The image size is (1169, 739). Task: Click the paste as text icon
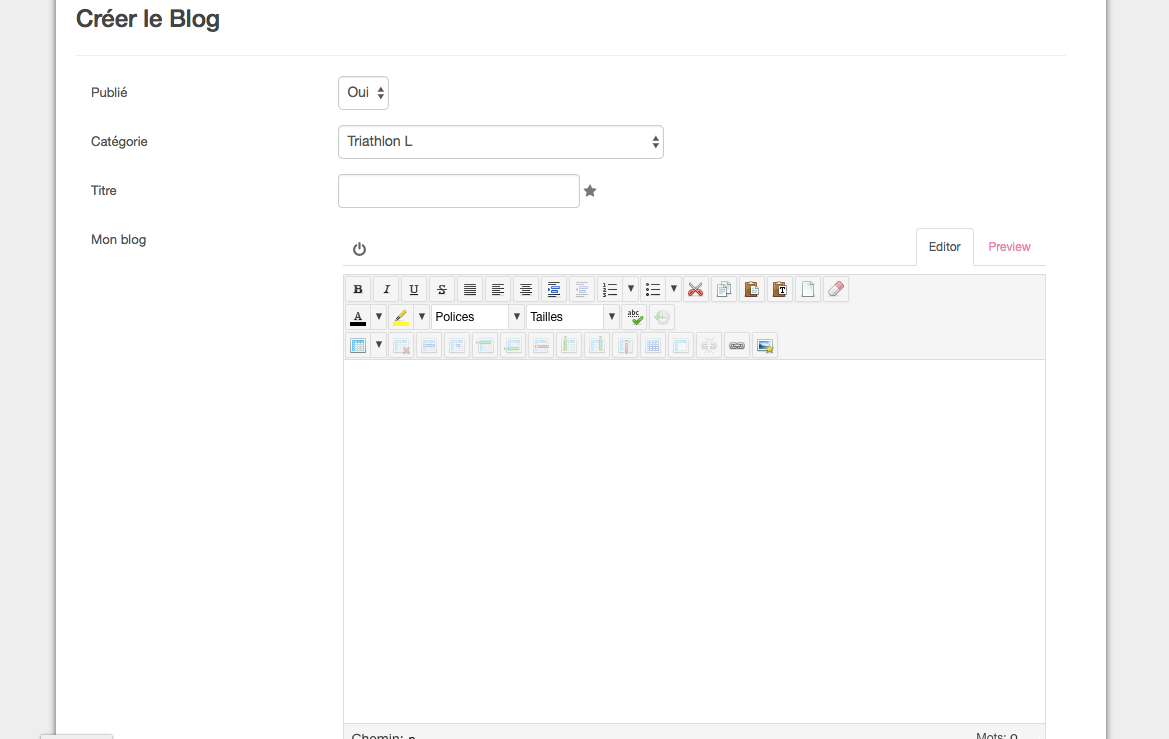(780, 290)
